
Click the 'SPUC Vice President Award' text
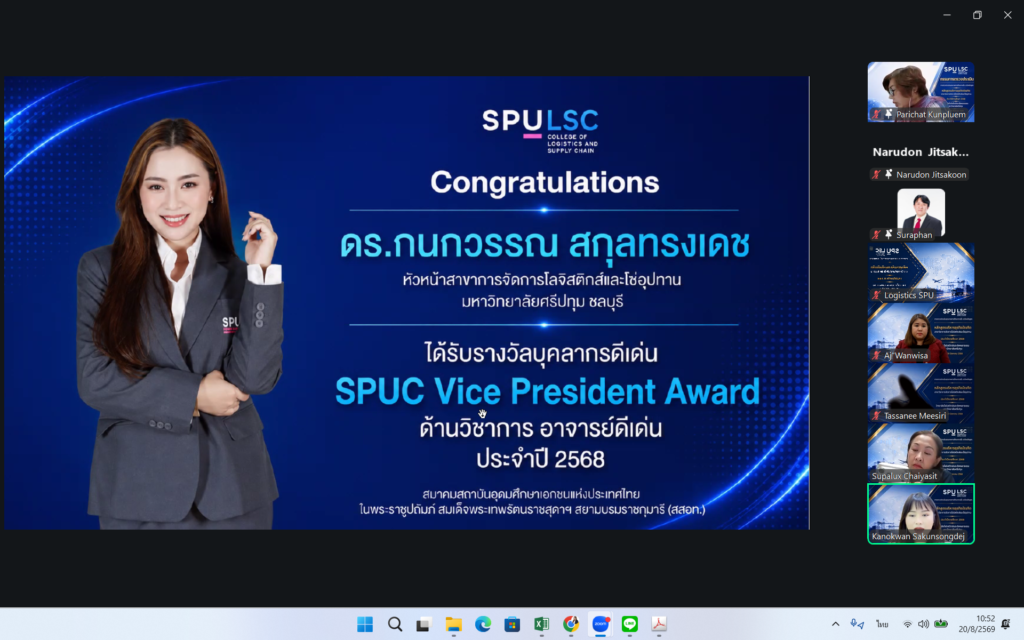[x=547, y=391]
